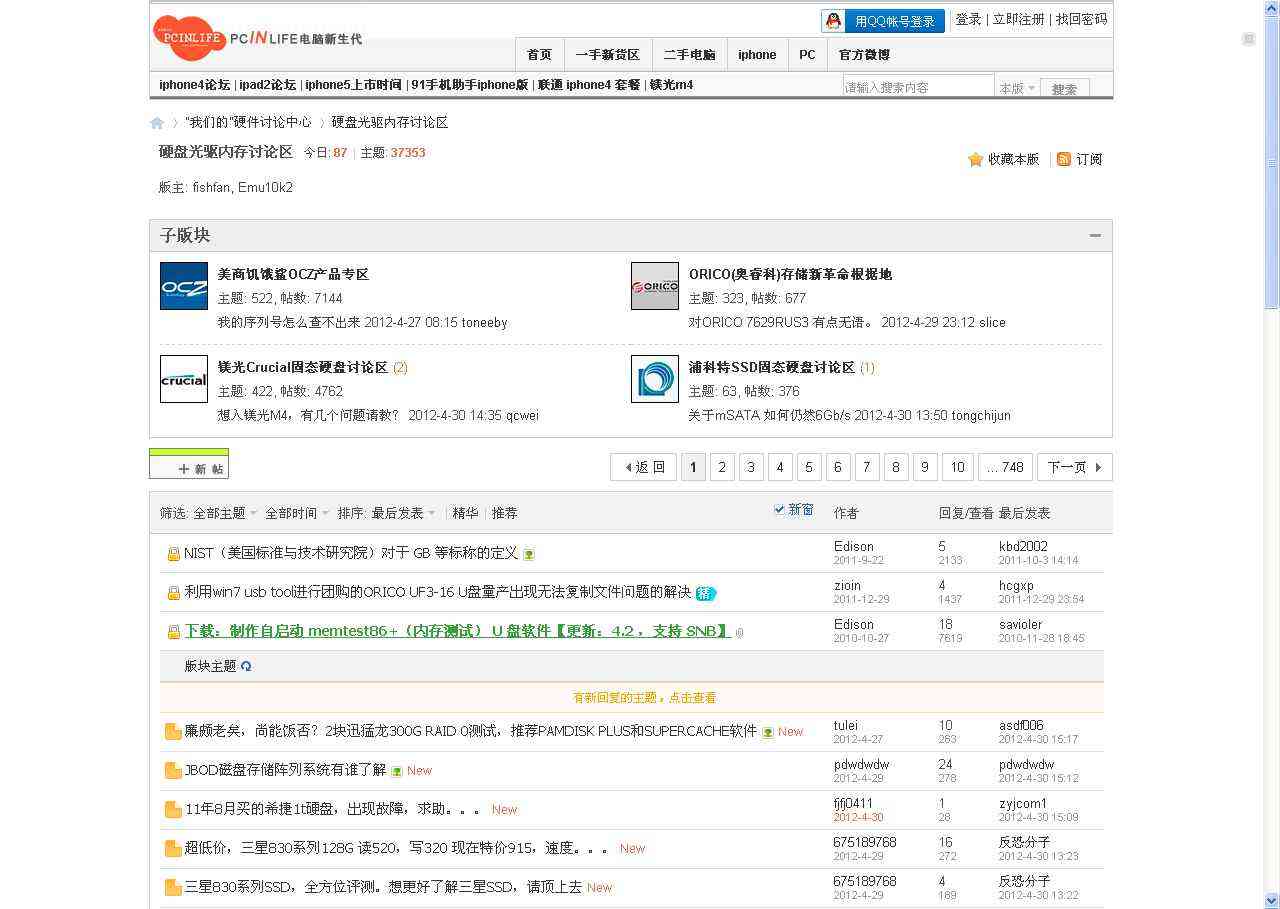Click the lock icon of NIST thread
The image size is (1280, 909).
[x=173, y=554]
